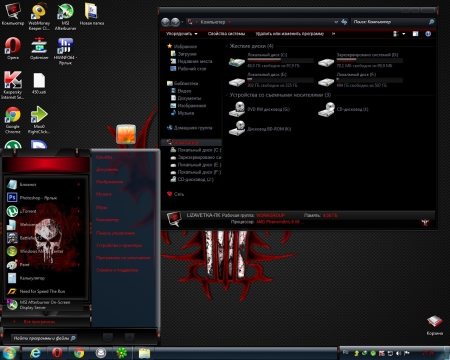
Task: Launch Kaspersky Internet Security desktop icon
Action: pos(13,85)
